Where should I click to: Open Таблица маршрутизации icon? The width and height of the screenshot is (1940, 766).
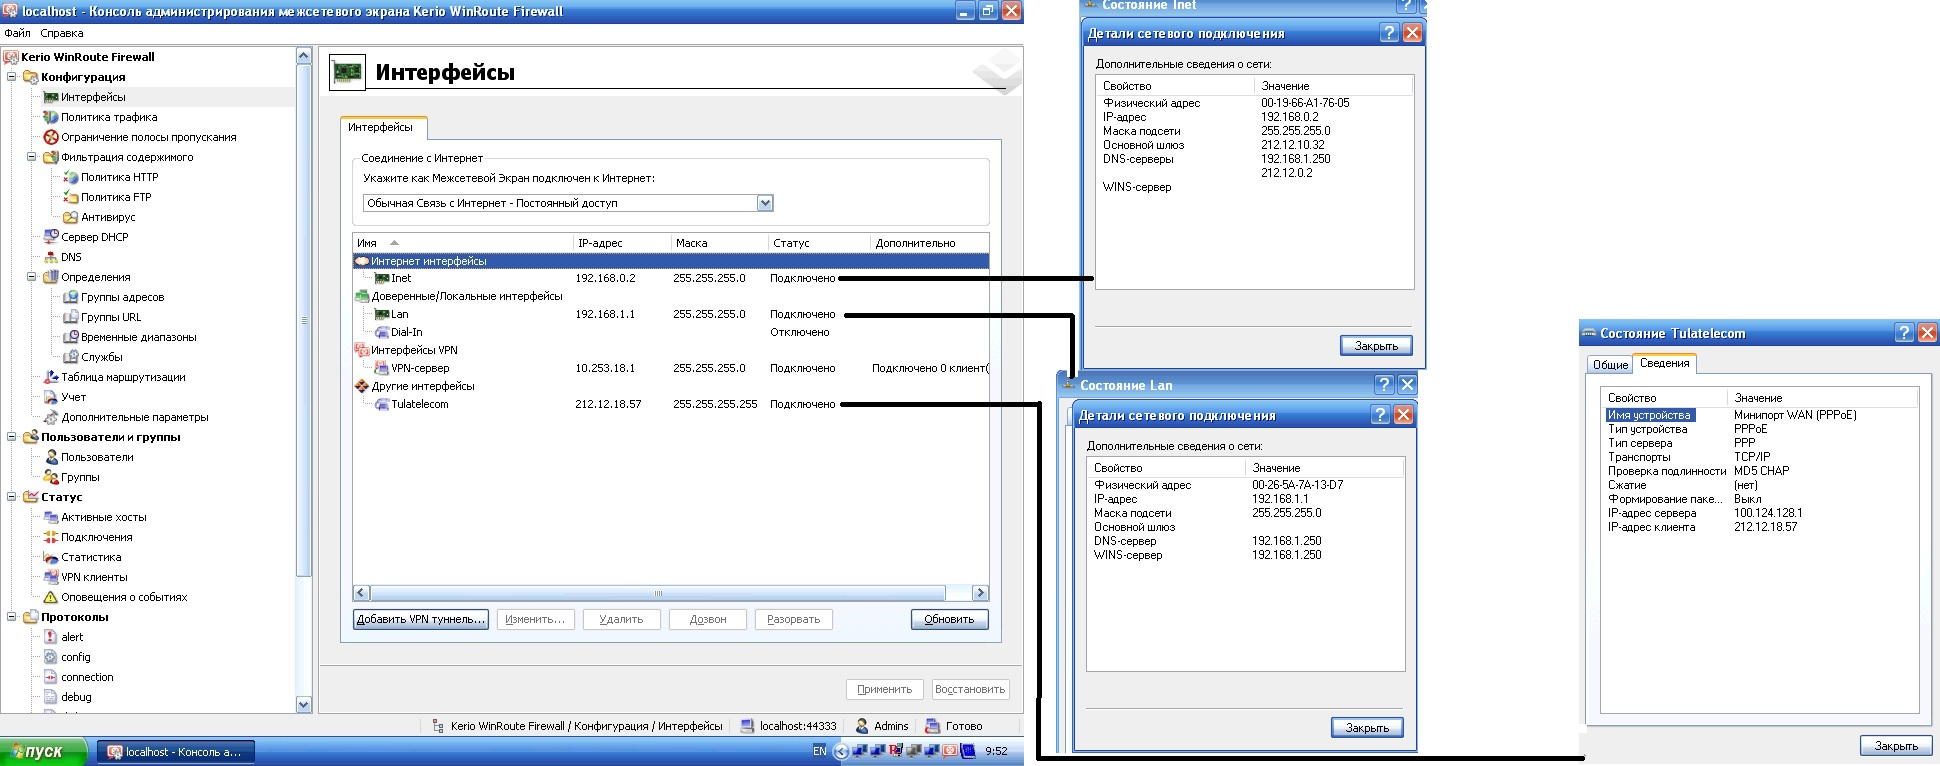50,377
